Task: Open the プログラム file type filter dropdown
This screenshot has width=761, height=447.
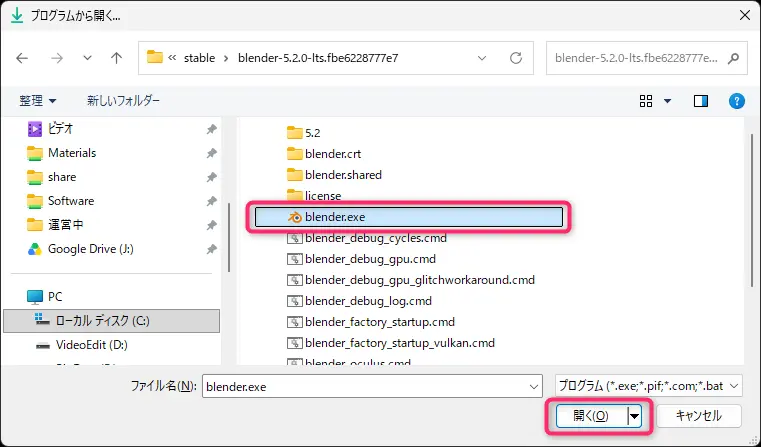Action: coord(648,386)
